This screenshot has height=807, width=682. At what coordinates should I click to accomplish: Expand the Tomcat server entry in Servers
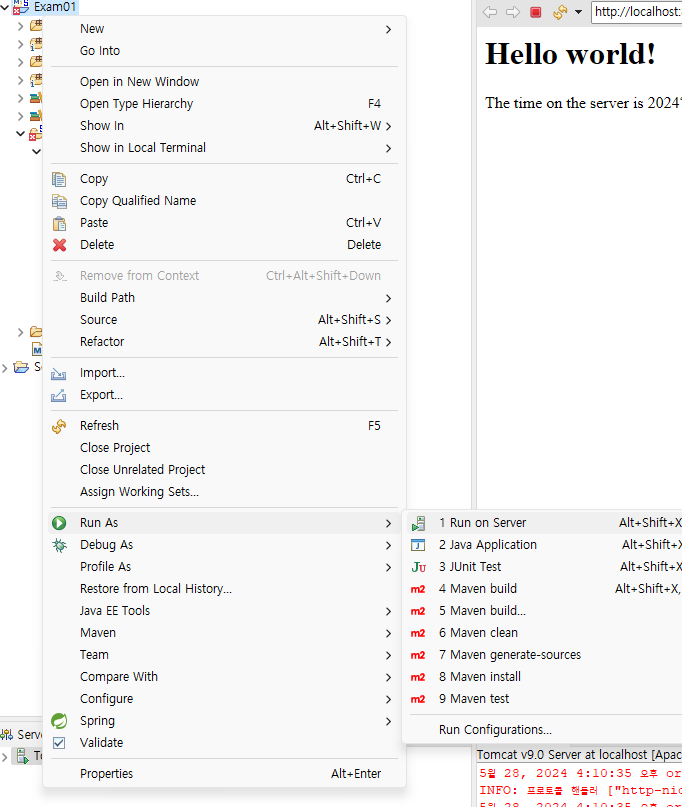tap(5, 757)
